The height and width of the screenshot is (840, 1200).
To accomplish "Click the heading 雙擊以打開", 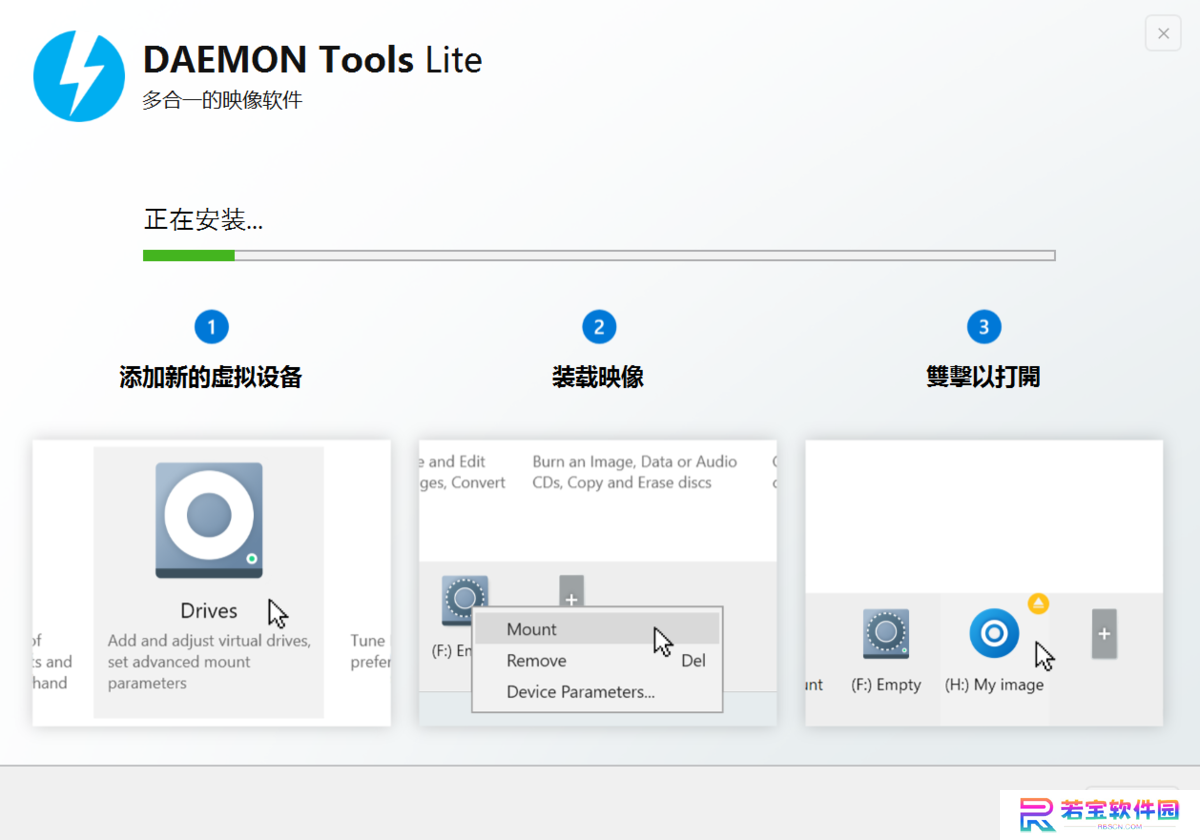I will coord(983,377).
